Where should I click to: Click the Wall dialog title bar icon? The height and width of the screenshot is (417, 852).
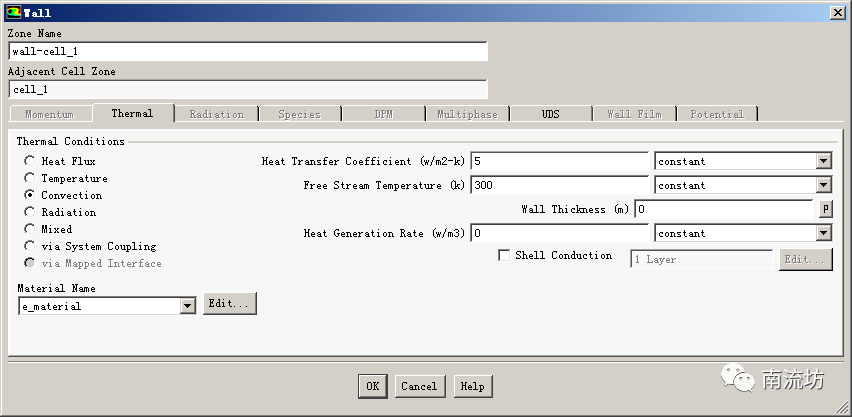[13, 12]
